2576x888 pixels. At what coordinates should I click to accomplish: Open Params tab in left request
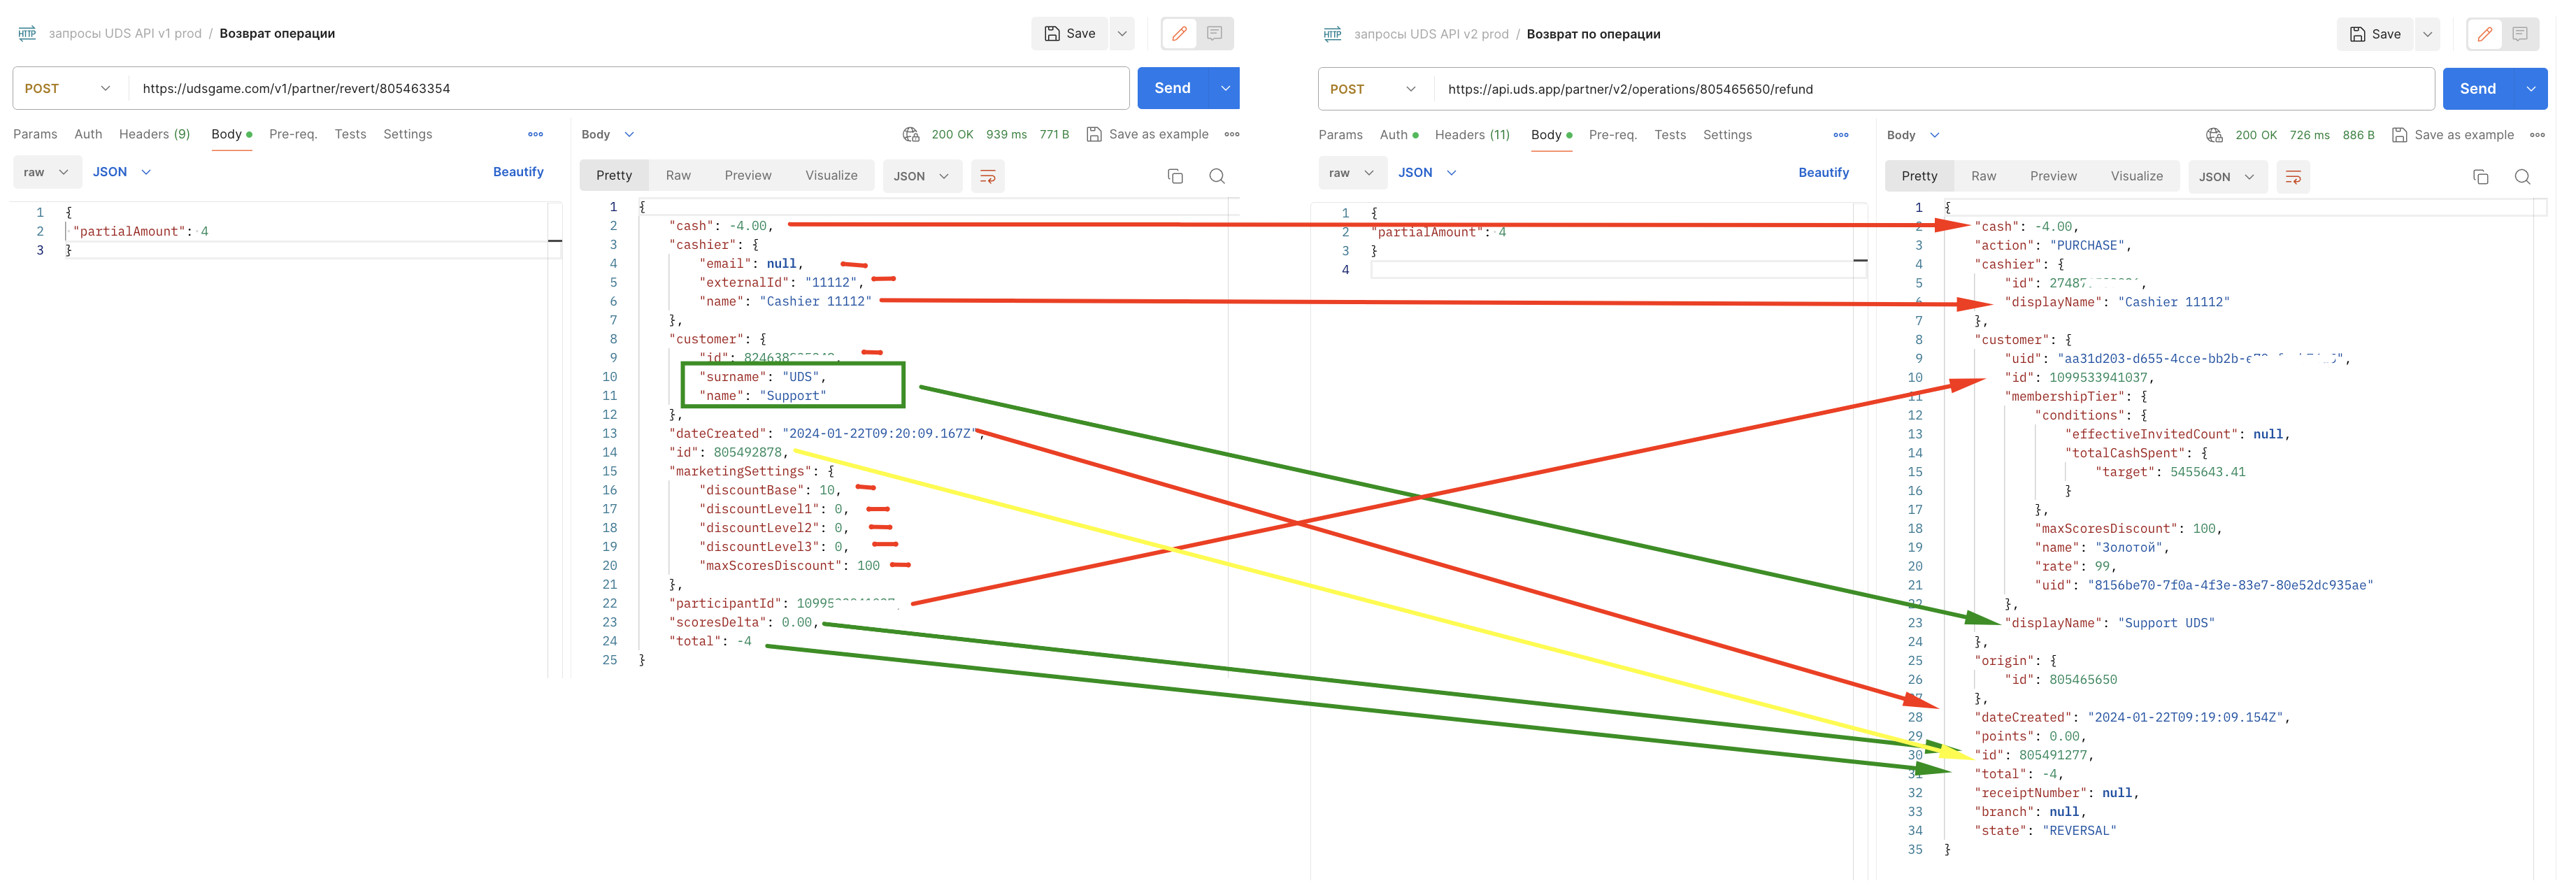point(35,134)
